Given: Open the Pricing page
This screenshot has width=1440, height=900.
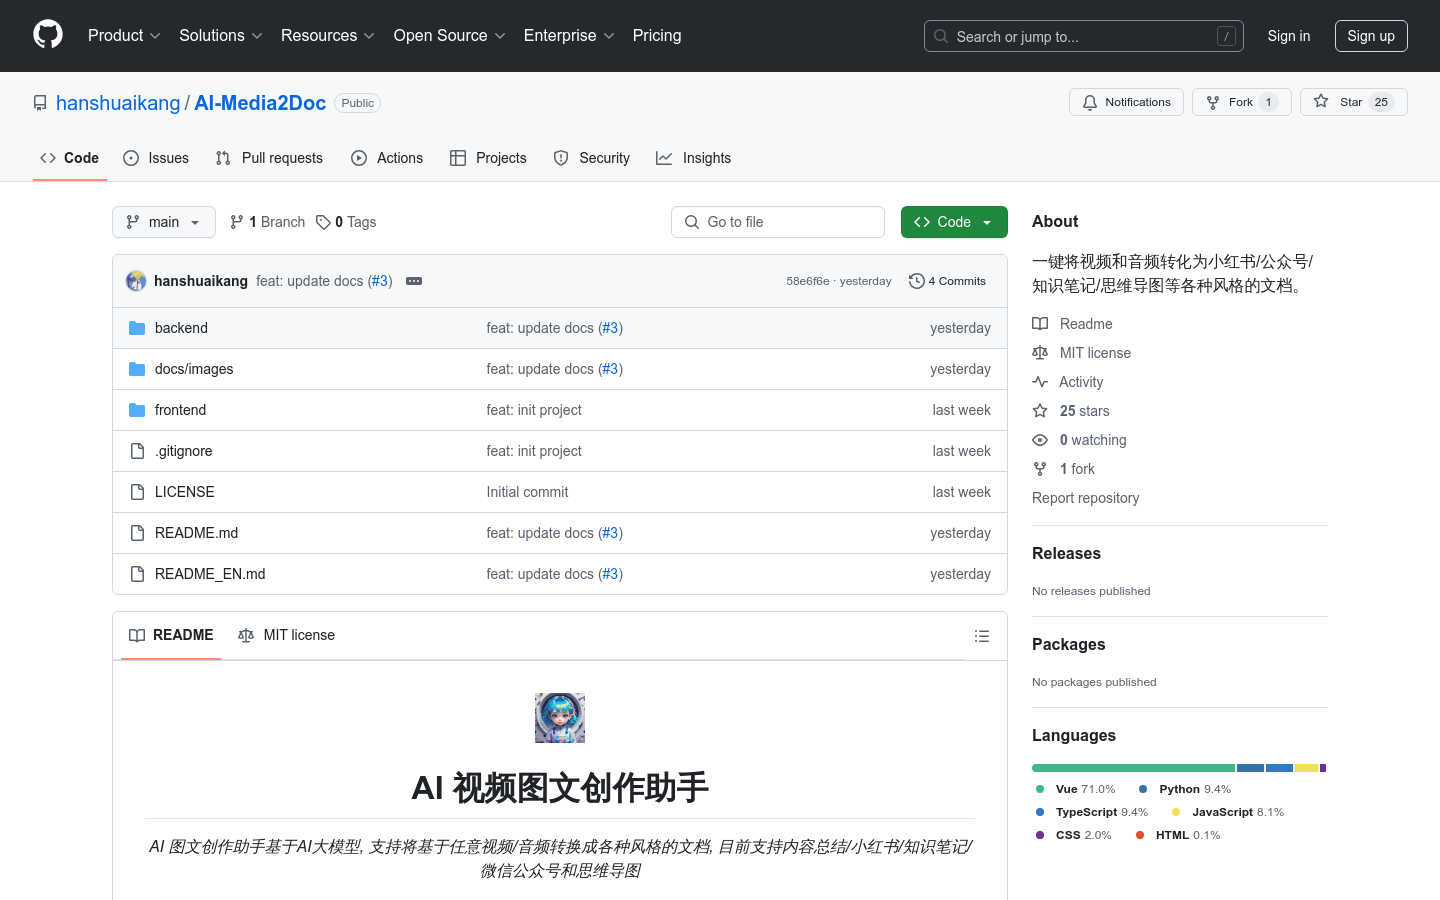Looking at the screenshot, I should point(657,36).
